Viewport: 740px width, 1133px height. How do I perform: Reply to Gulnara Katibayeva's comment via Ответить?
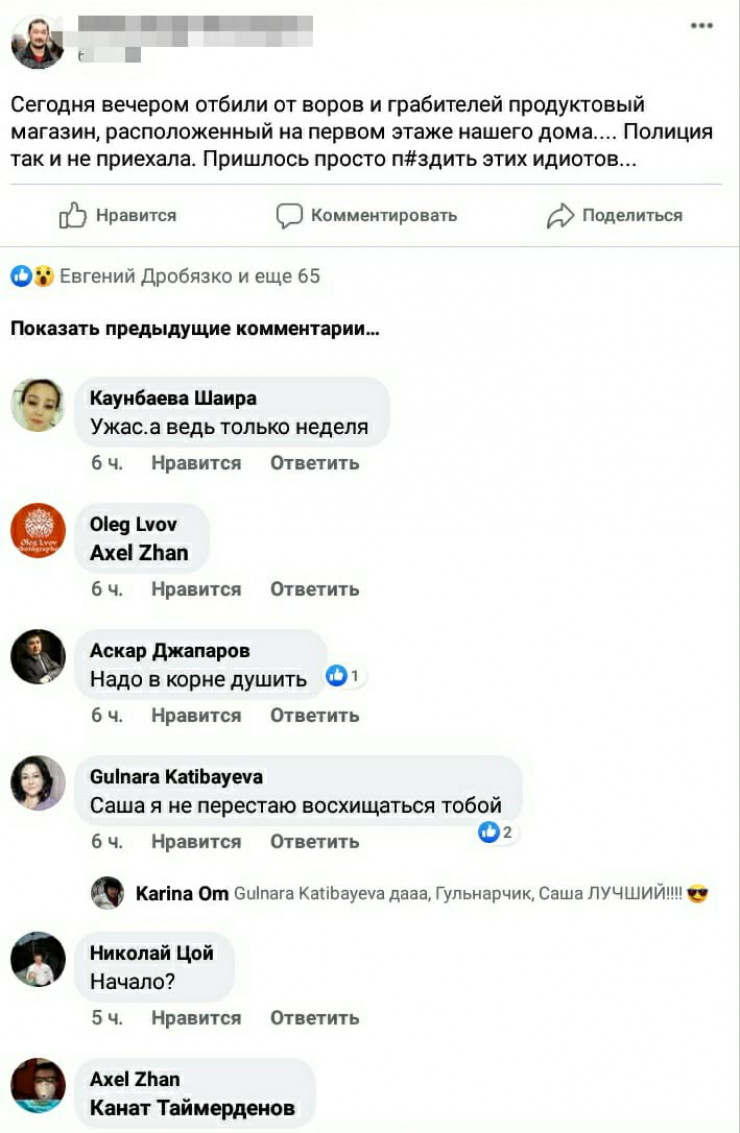click(314, 842)
